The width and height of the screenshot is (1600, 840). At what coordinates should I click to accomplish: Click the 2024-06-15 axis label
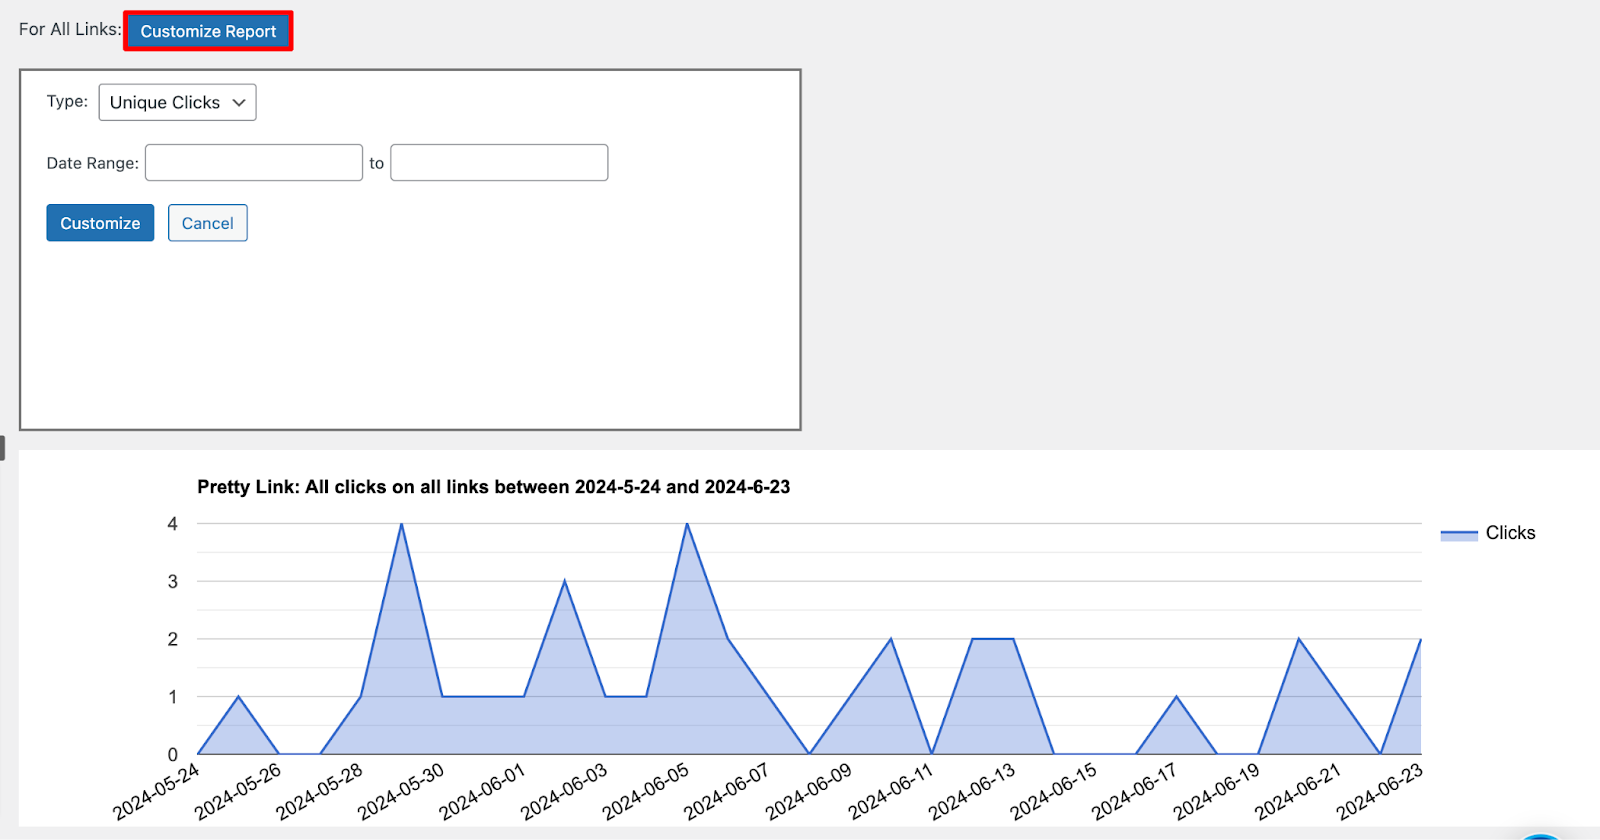pos(1054,792)
